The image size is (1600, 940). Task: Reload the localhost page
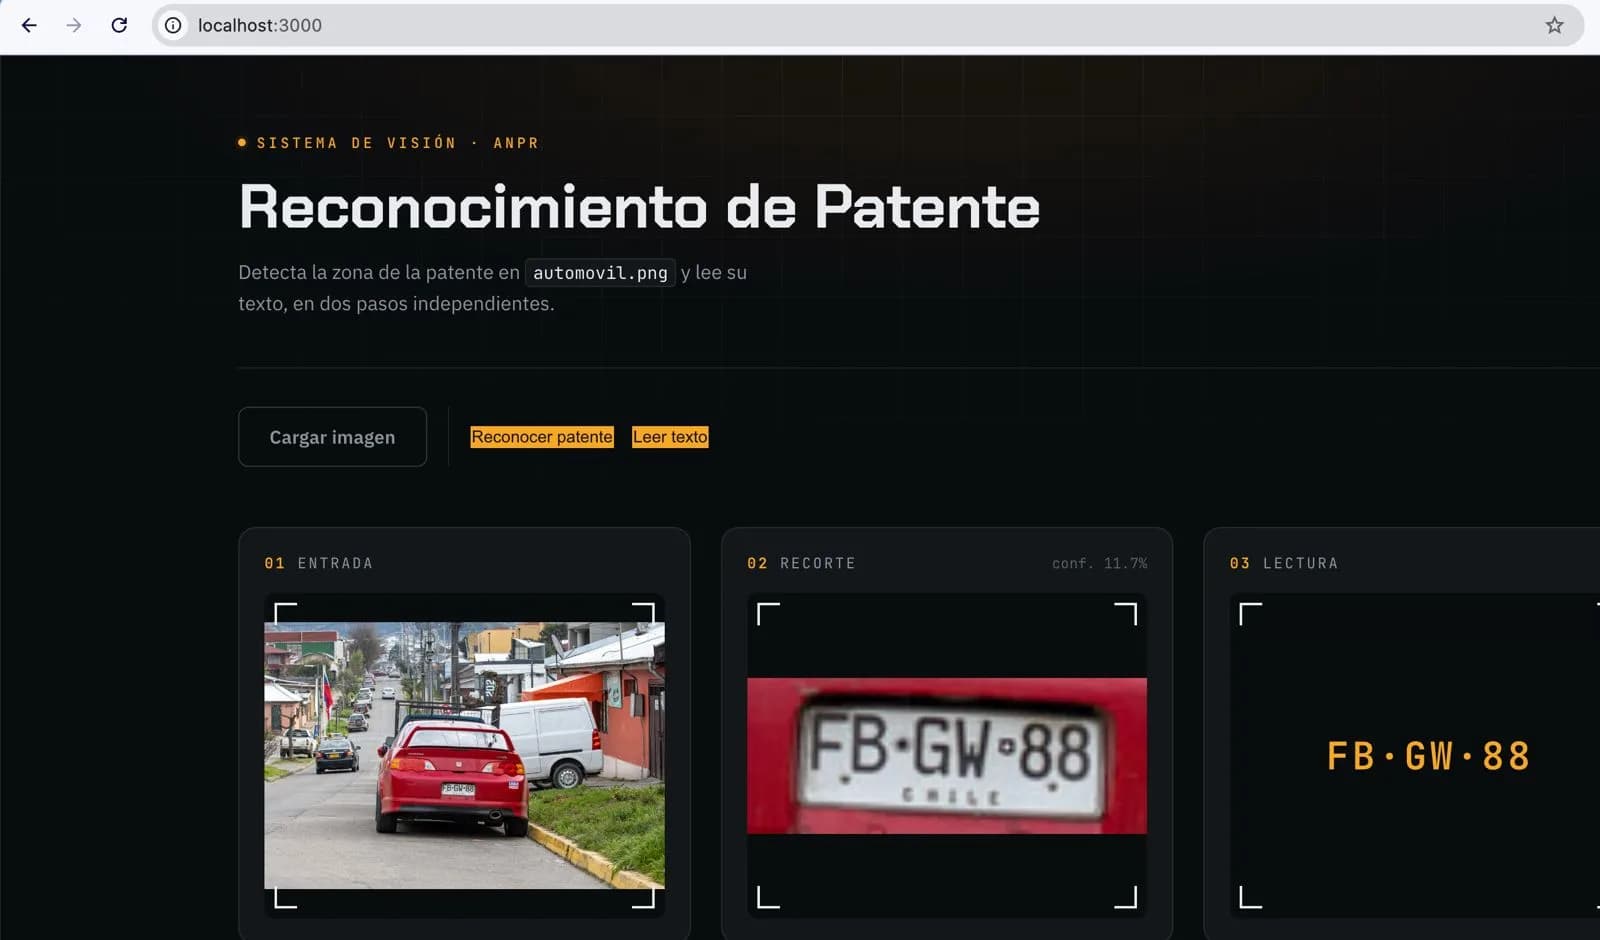click(x=119, y=25)
